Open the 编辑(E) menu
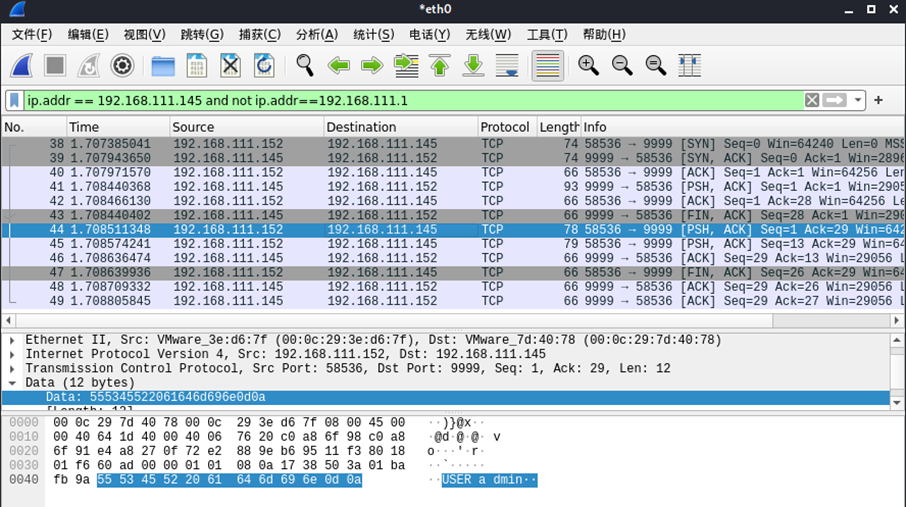The width and height of the screenshot is (906, 507). tap(88, 35)
